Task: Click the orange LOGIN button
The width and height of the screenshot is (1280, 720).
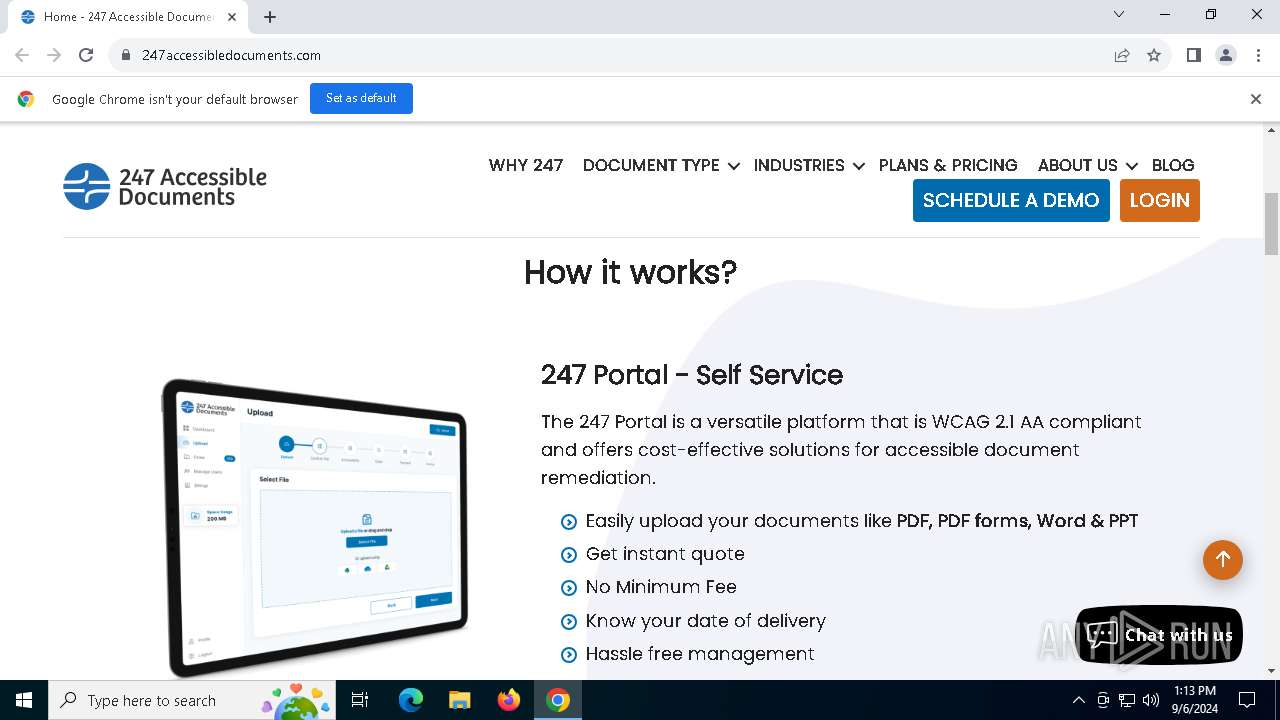Action: pos(1160,200)
